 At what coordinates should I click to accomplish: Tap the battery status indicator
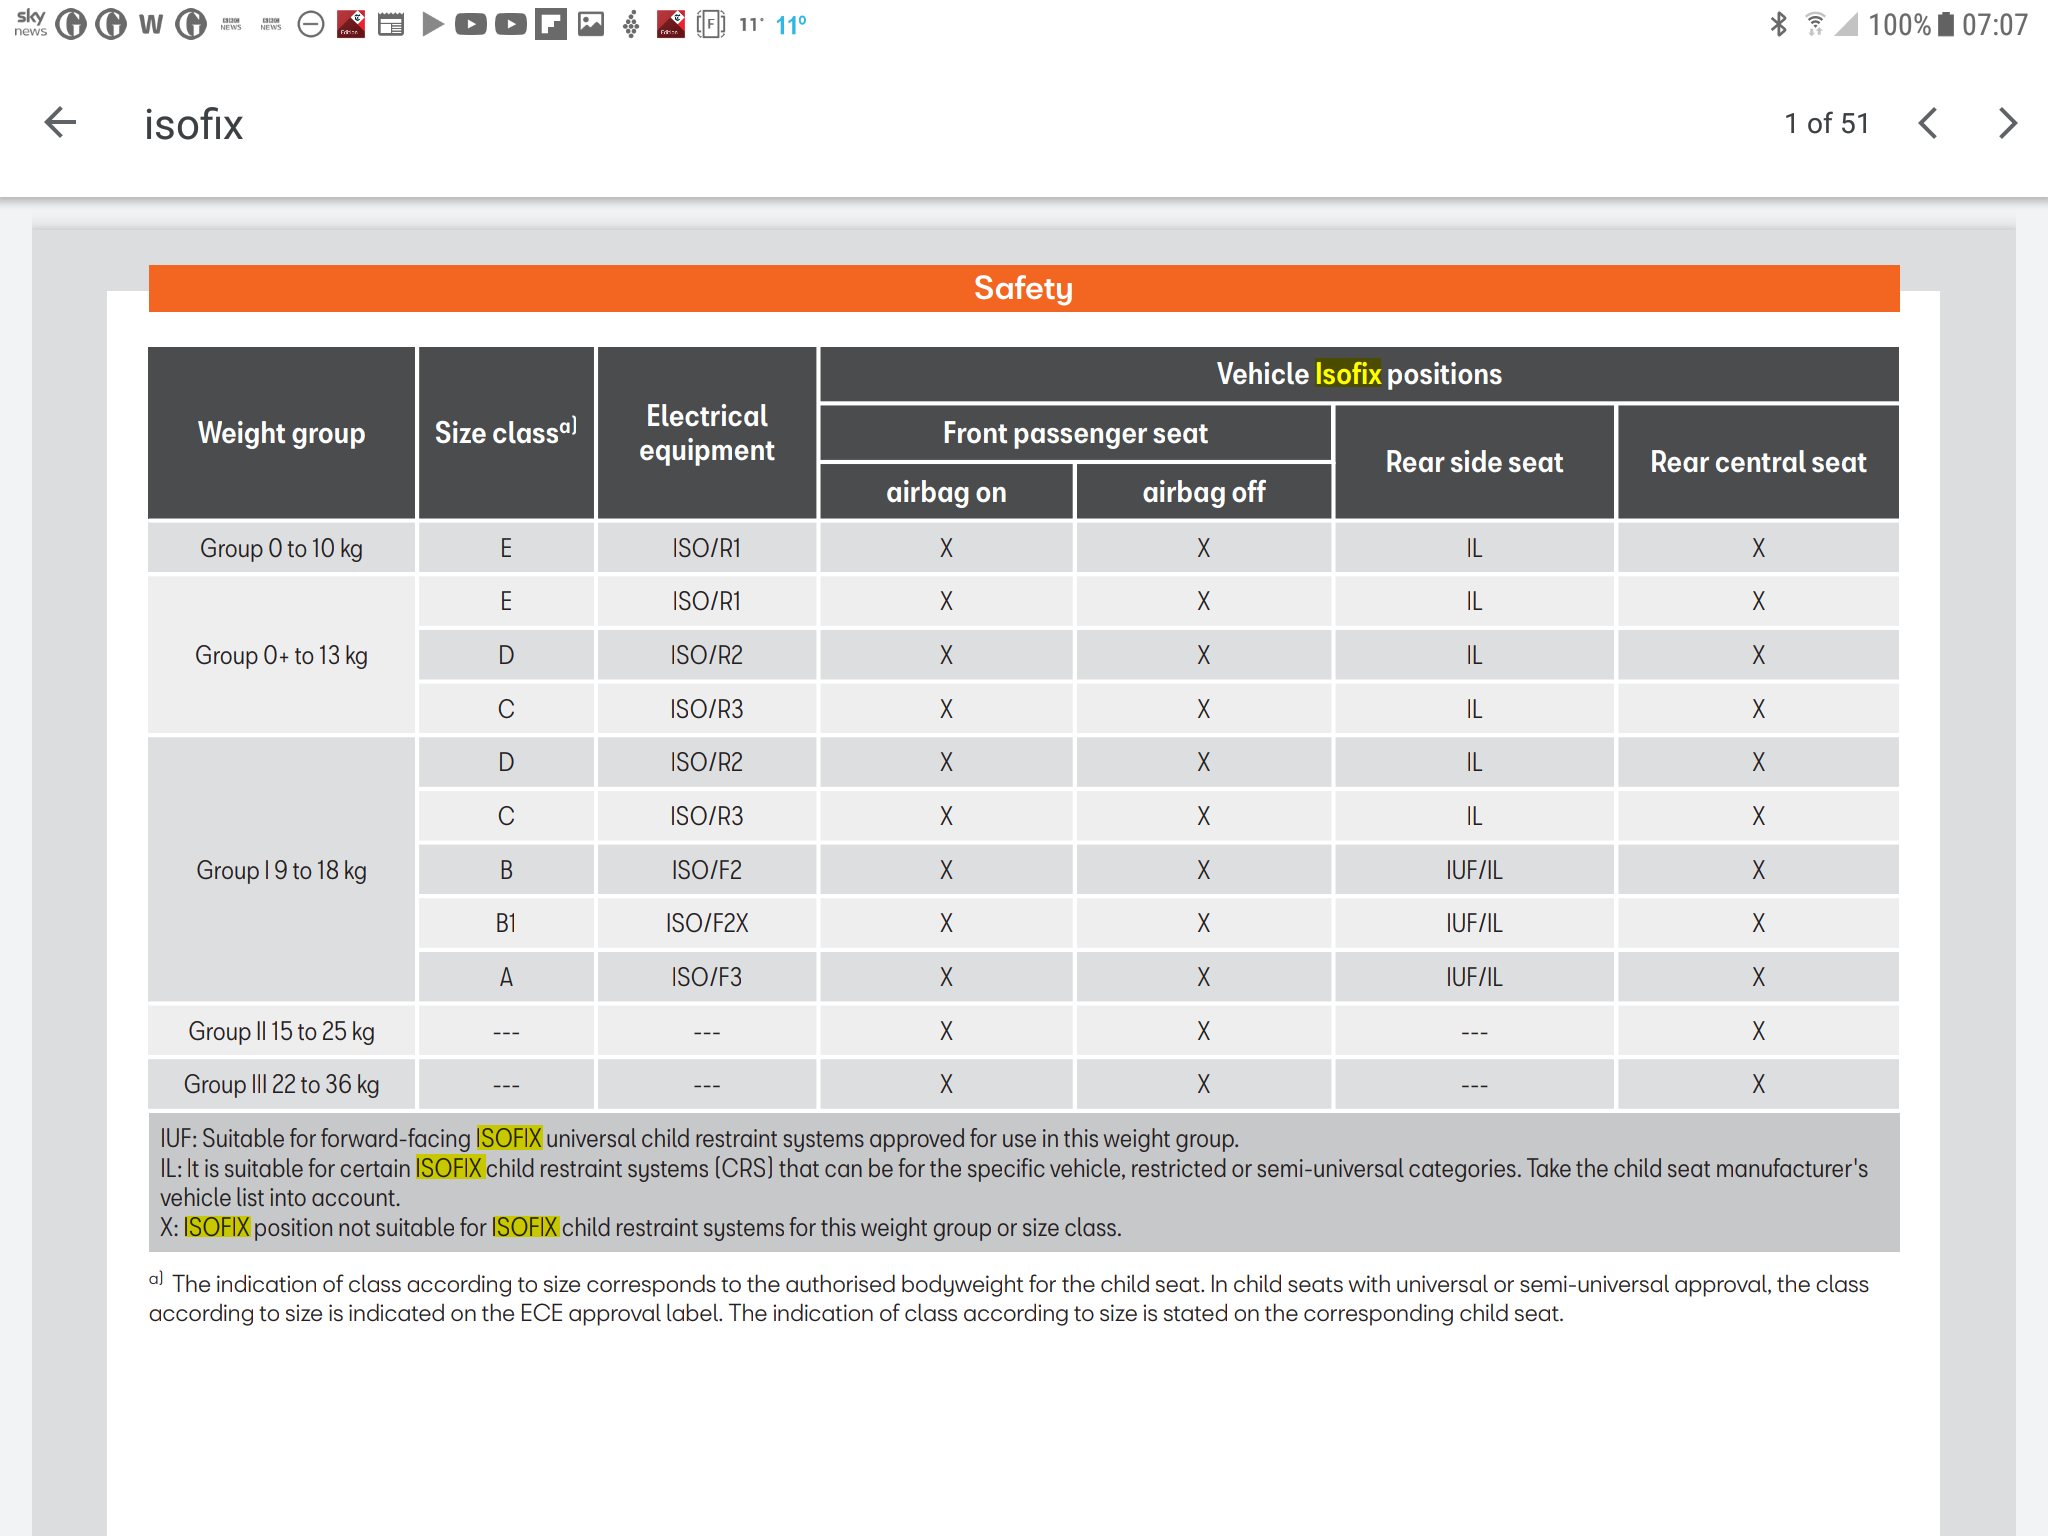point(1945,23)
